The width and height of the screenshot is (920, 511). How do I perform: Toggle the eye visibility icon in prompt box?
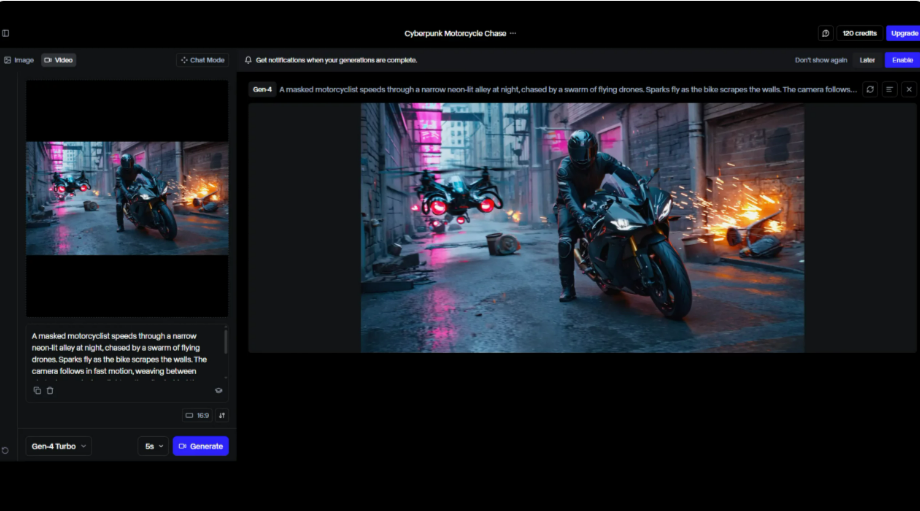coord(219,390)
